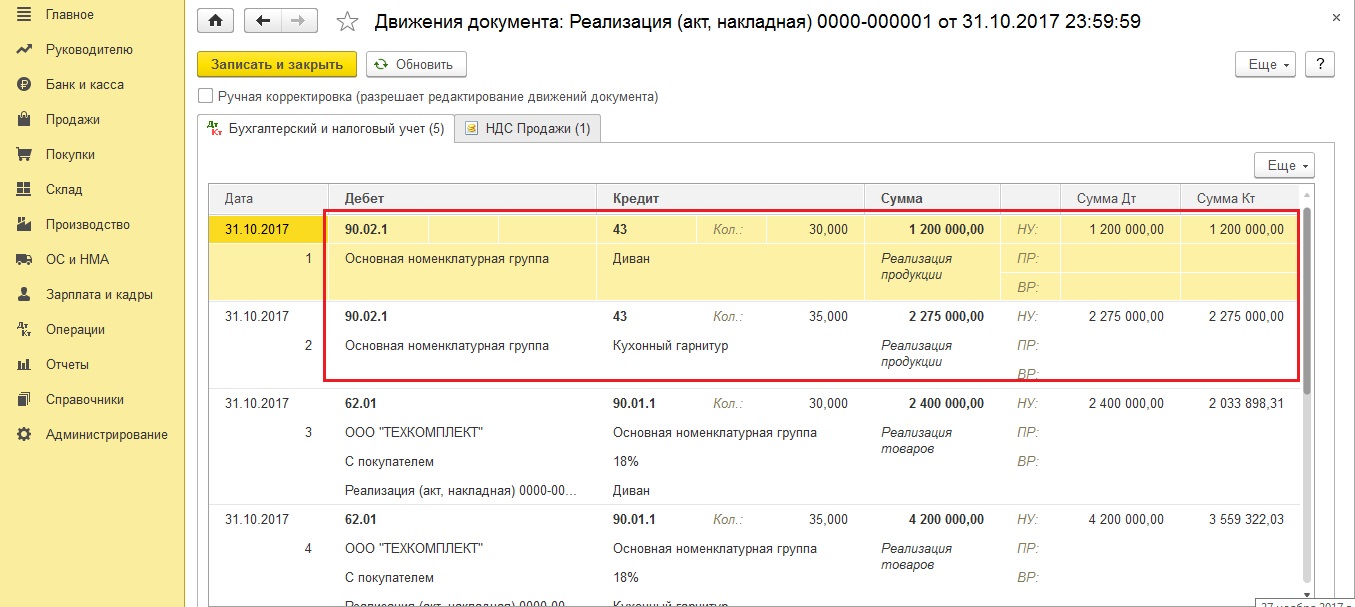Click the Отчеты bar chart icon

click(24, 364)
